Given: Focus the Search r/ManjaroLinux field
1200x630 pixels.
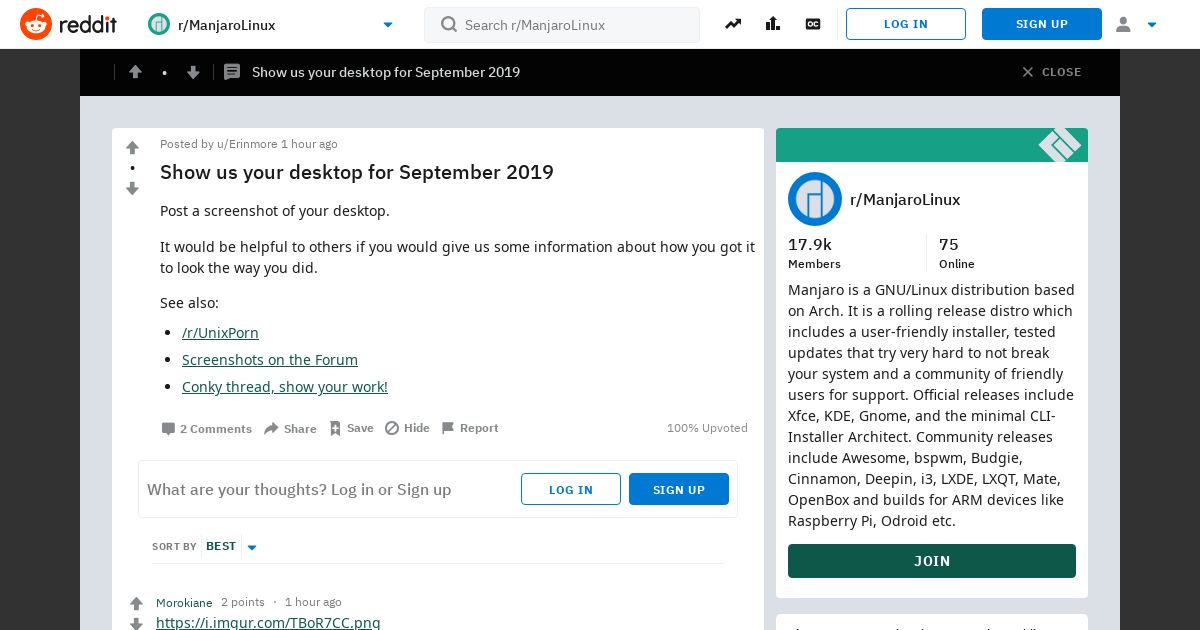Looking at the screenshot, I should tap(562, 25).
